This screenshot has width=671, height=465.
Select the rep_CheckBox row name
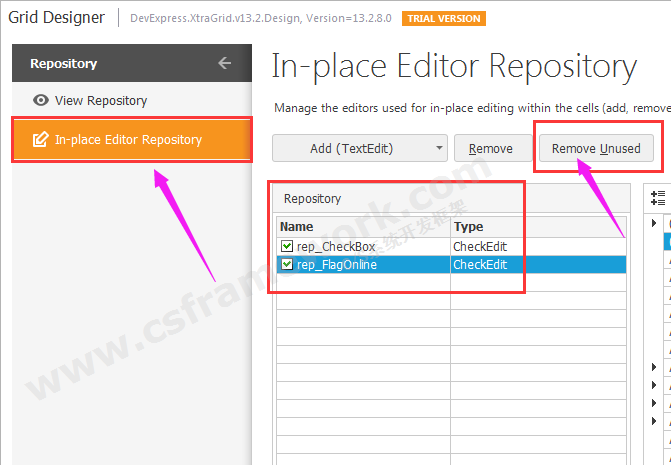click(336, 246)
